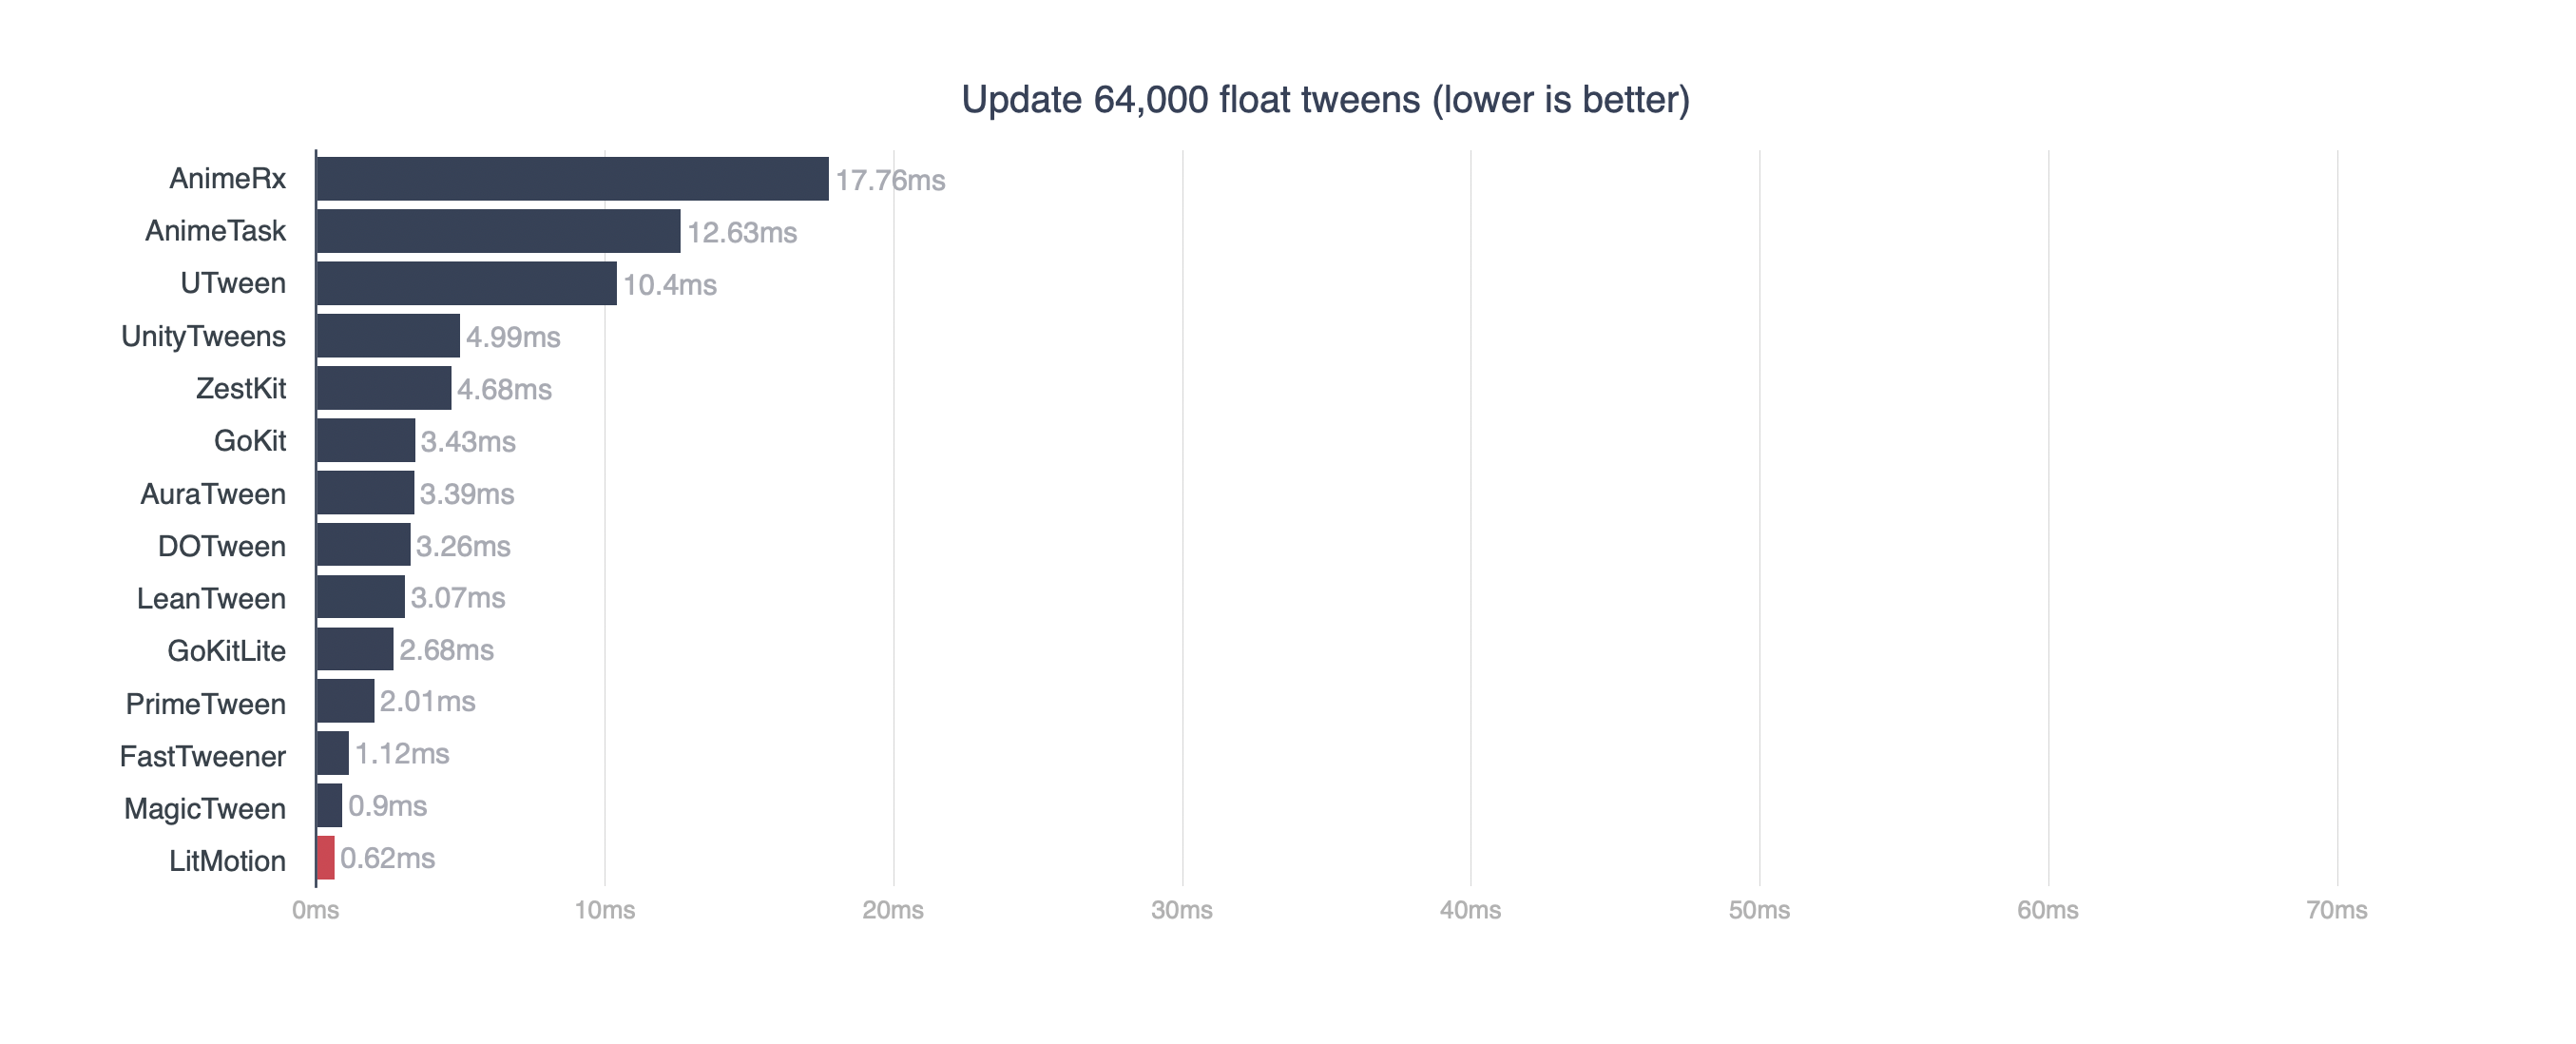The image size is (2576, 1044).
Task: Click the AnimeRx bar
Action: click(572, 179)
